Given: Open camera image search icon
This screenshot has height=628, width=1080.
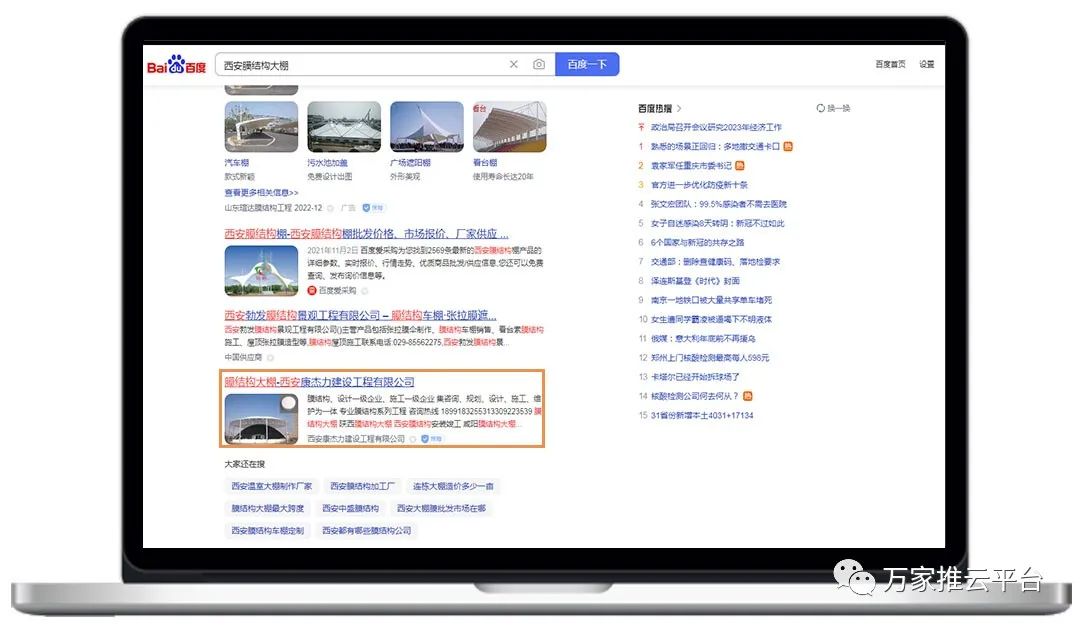Looking at the screenshot, I should pos(539,65).
